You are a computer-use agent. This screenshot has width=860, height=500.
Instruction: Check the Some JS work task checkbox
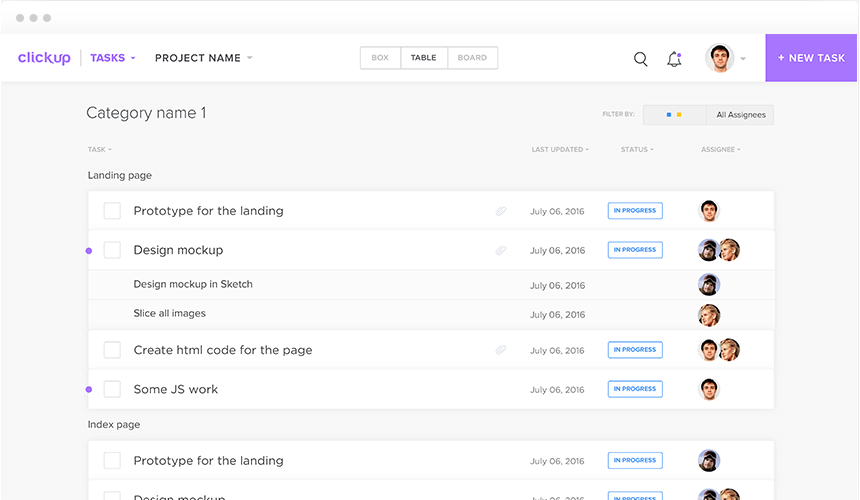tap(112, 389)
